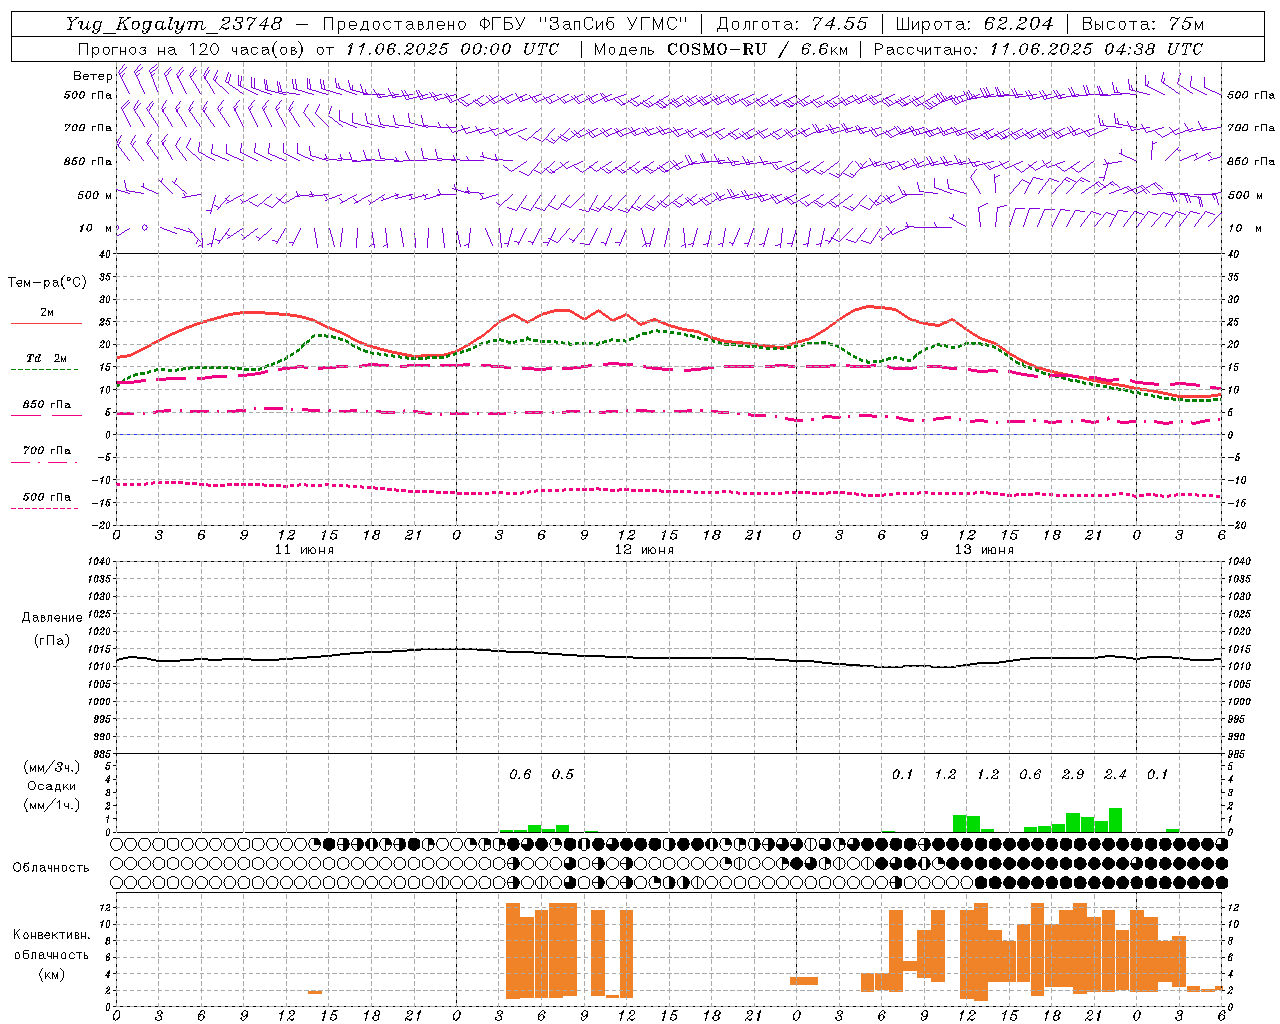The width and height of the screenshot is (1280, 1024).
Task: Click the 'Давление' pressure panel label
Action: click(52, 618)
